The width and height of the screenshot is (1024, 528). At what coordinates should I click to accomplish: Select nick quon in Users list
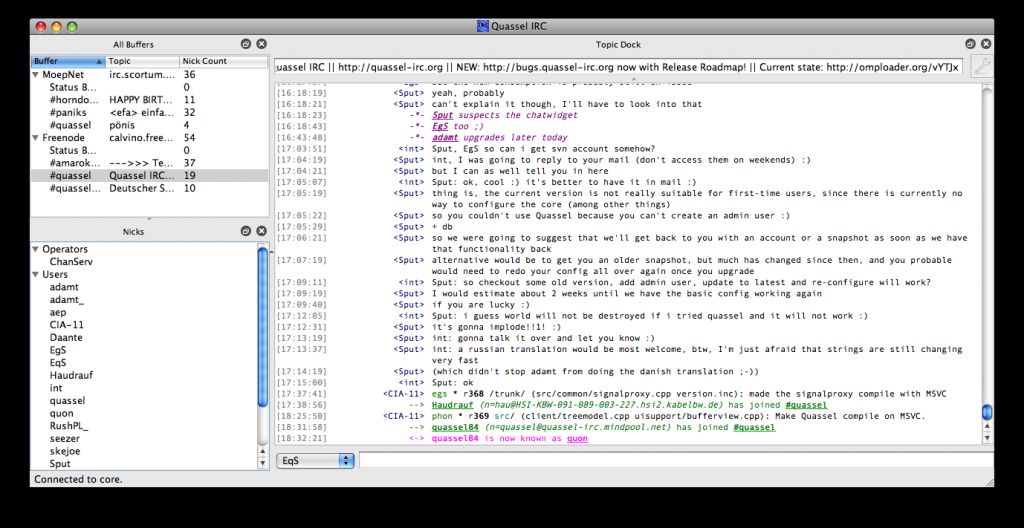point(61,413)
